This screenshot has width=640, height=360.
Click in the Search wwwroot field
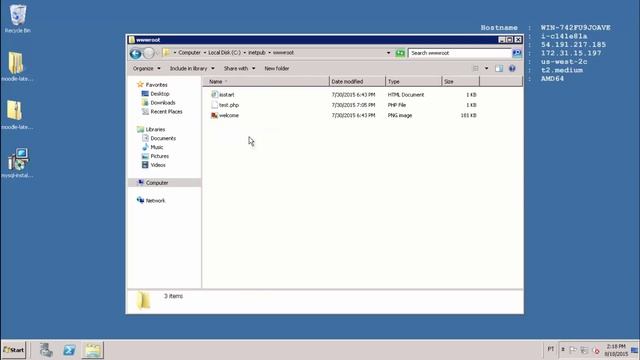point(460,53)
